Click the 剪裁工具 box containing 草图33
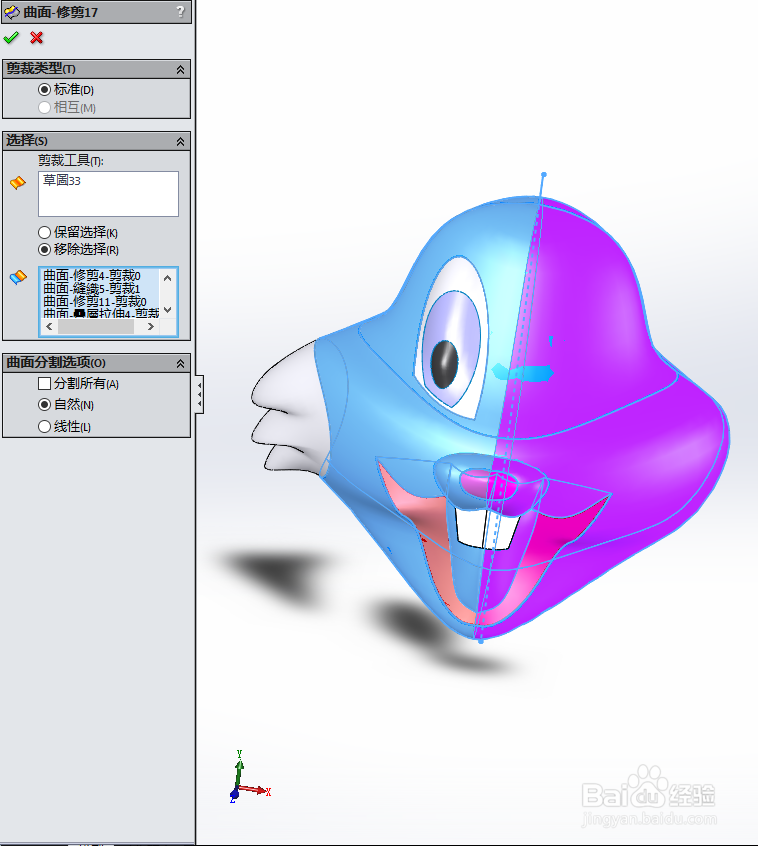Image resolution: width=758 pixels, height=846 pixels. click(108, 194)
